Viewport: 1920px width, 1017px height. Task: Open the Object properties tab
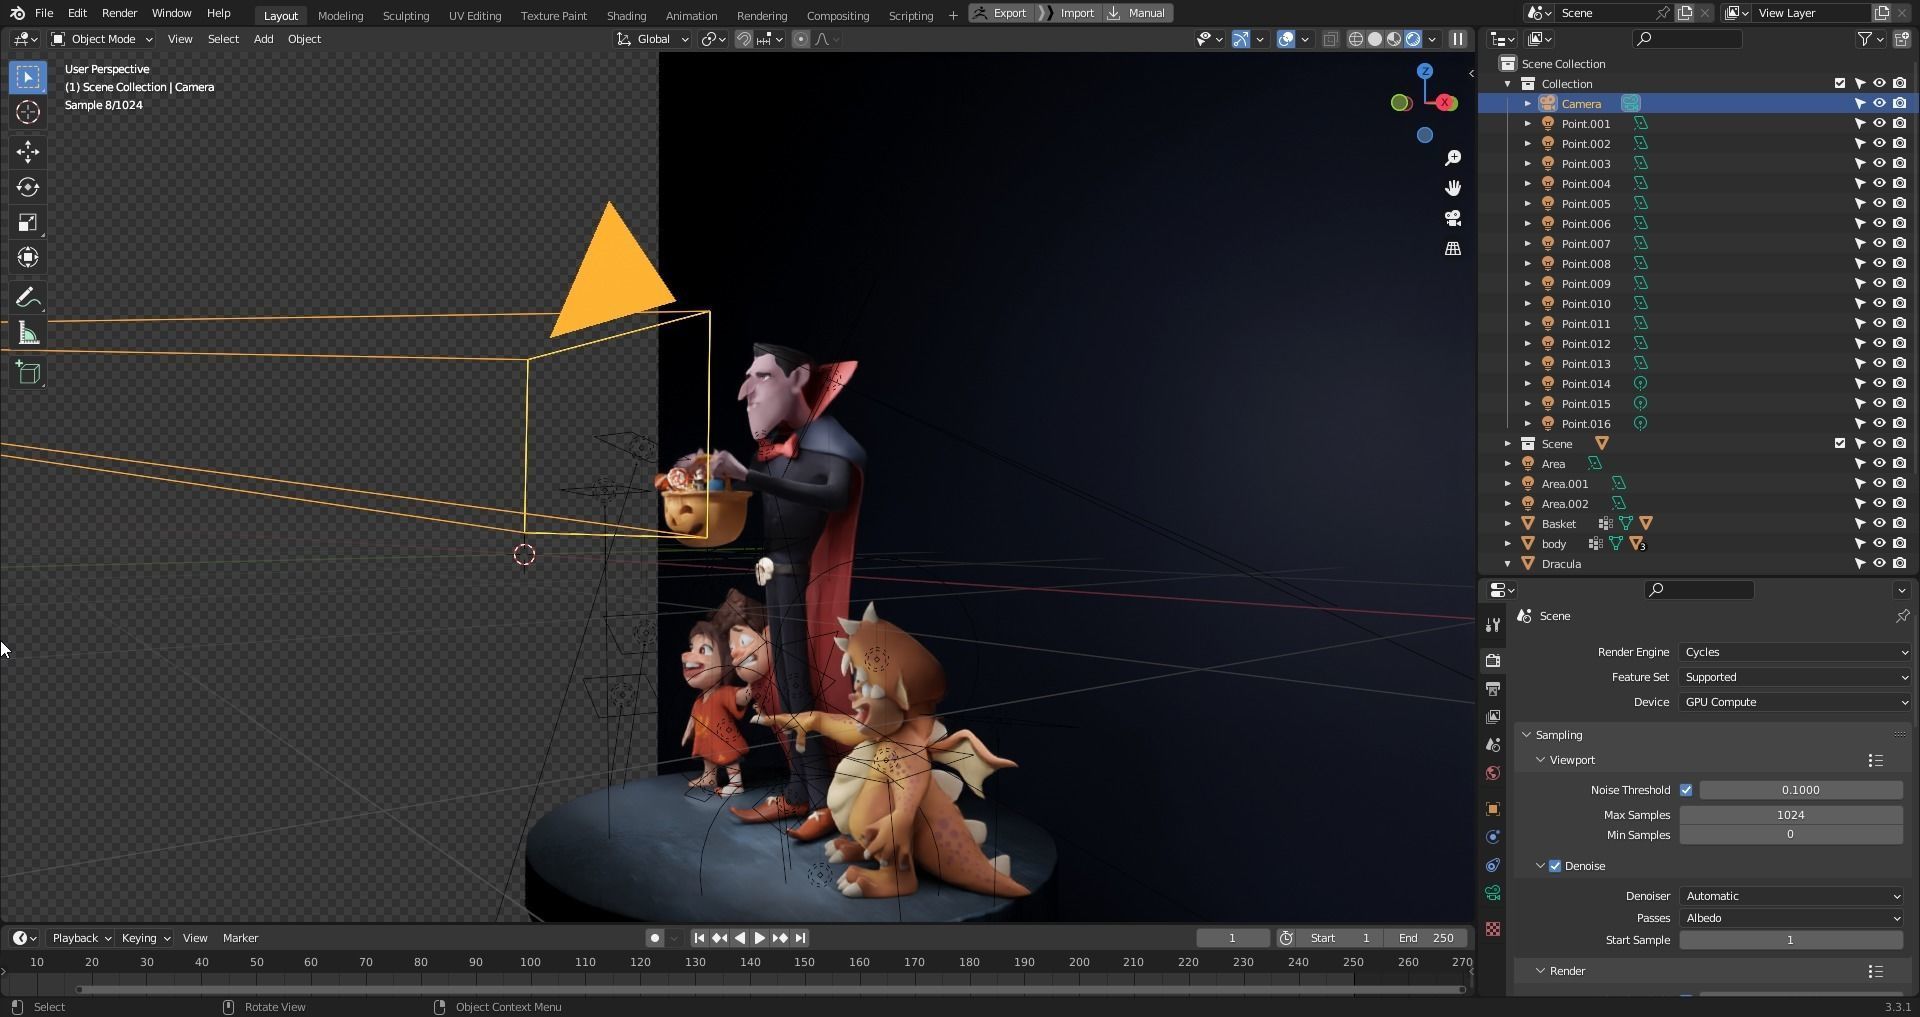(1493, 809)
